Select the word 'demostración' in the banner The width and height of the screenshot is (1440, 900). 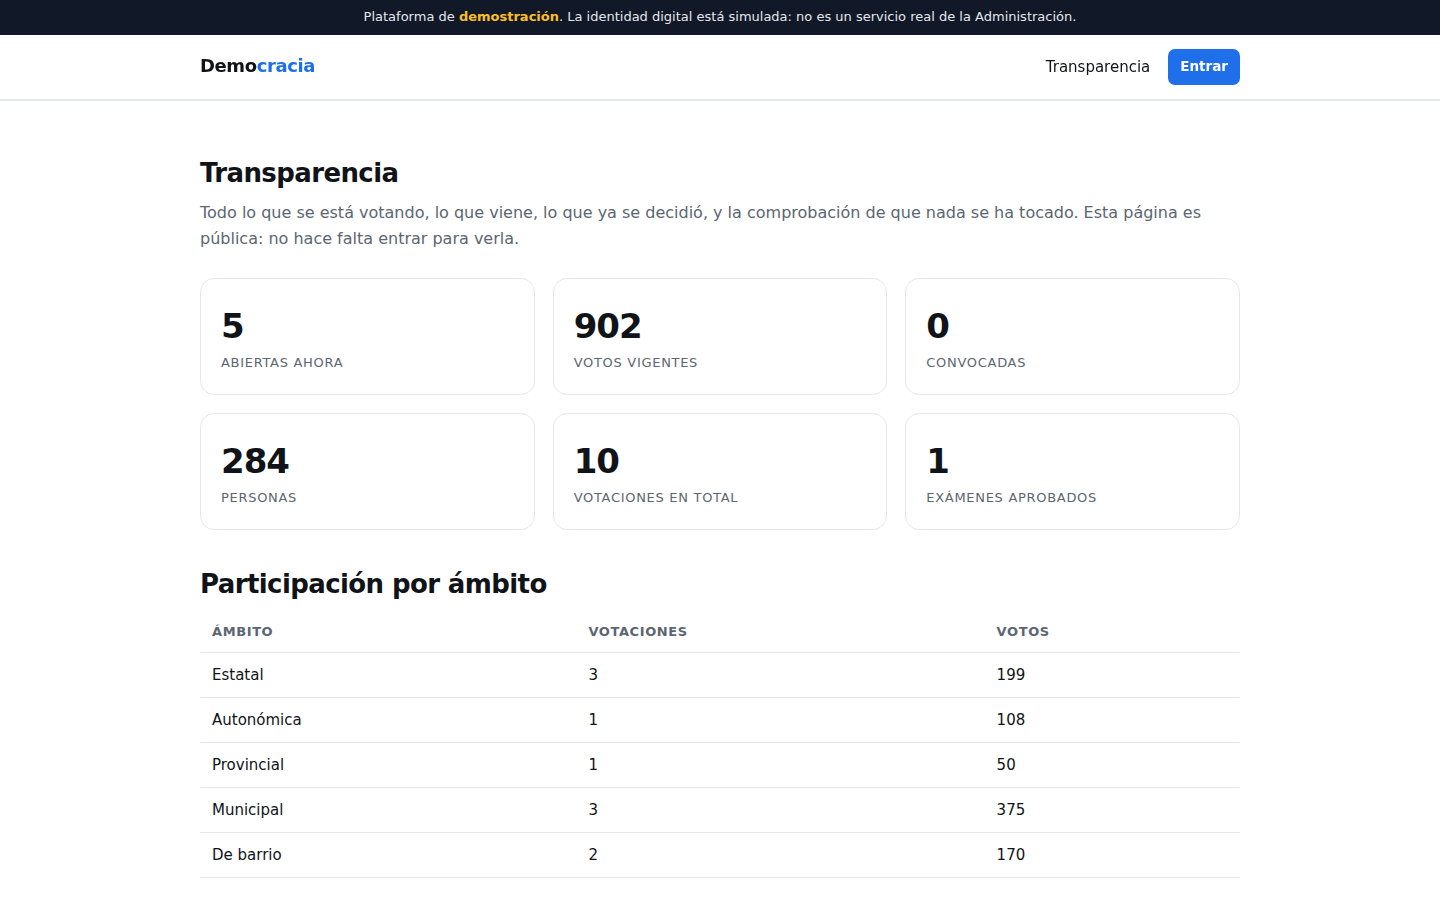click(509, 17)
